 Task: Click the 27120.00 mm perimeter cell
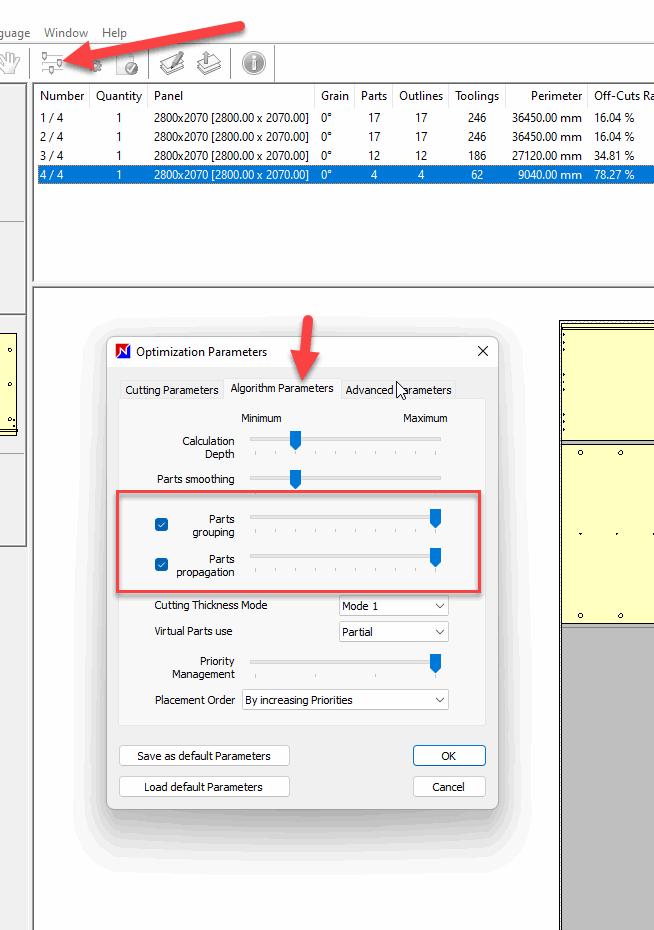[547, 155]
